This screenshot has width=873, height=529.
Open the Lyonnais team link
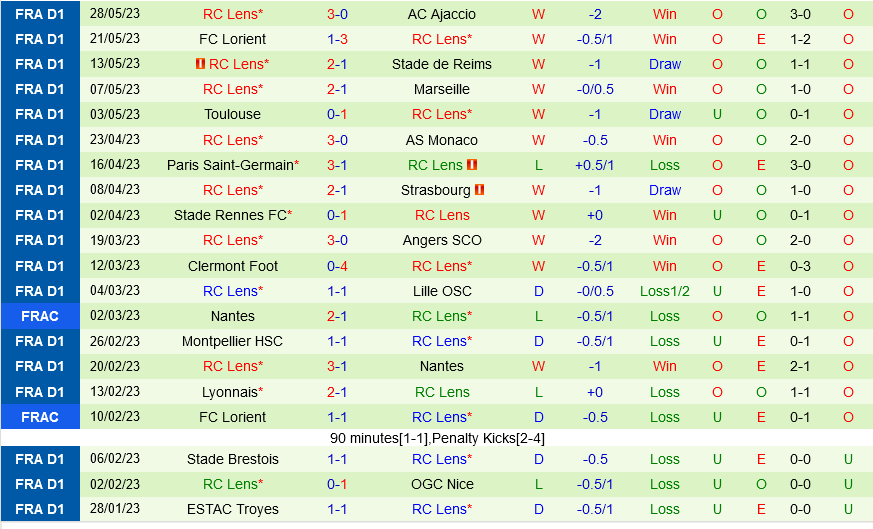coord(230,392)
